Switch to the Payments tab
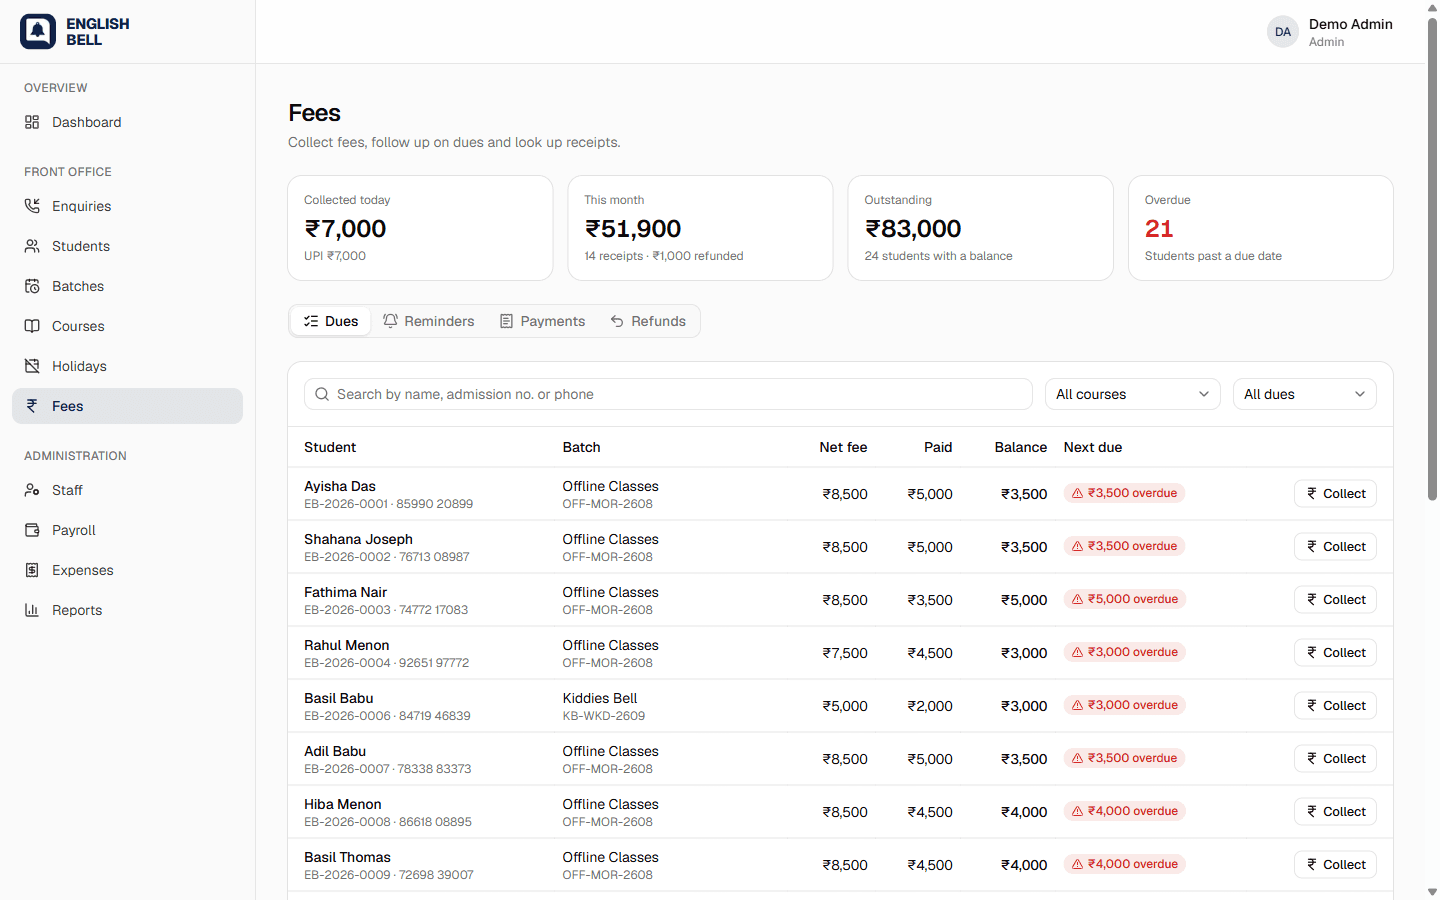1440x900 pixels. coord(542,321)
